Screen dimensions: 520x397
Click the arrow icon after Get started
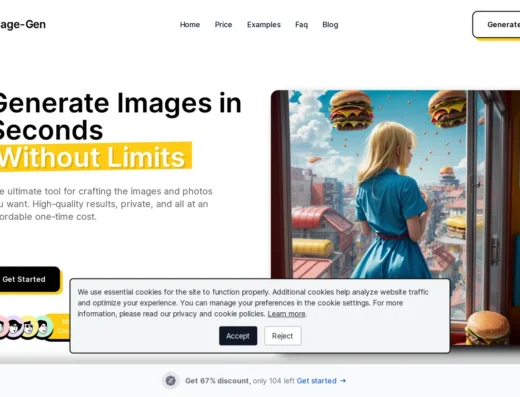coord(343,381)
